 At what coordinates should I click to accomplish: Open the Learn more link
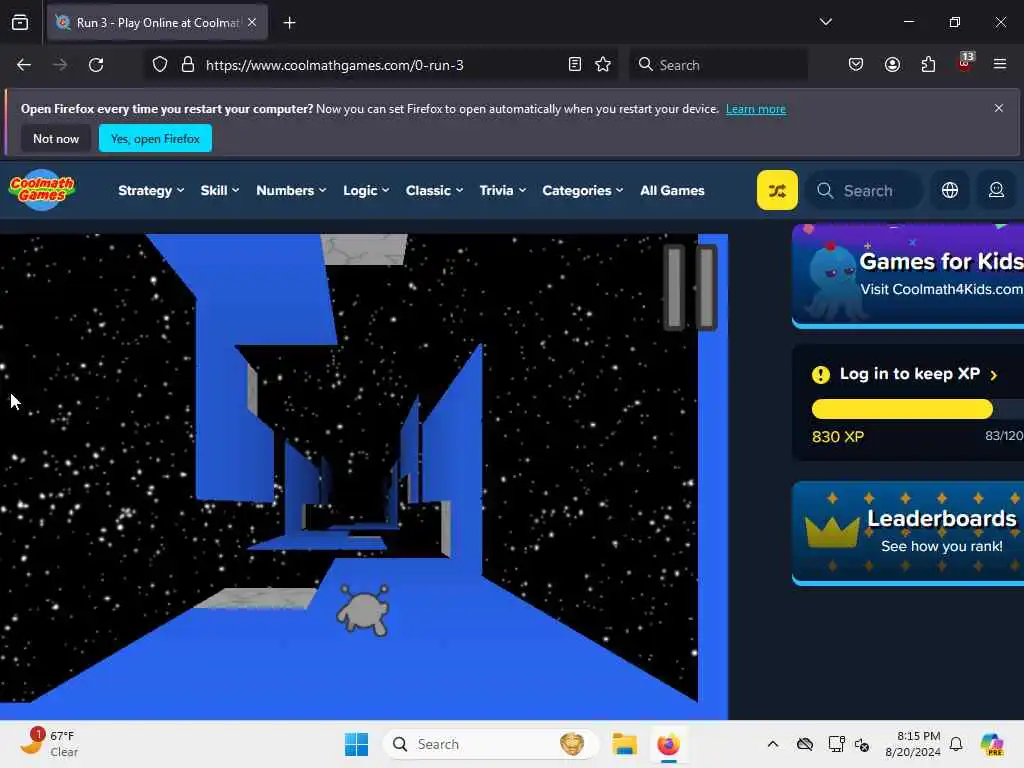pyautogui.click(x=756, y=109)
